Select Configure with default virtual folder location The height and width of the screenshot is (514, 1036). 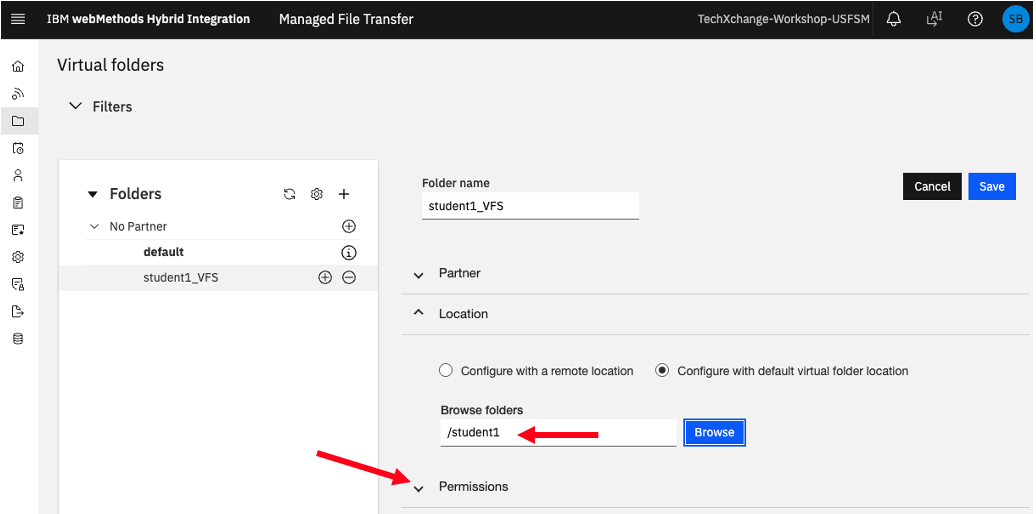click(x=782, y=371)
